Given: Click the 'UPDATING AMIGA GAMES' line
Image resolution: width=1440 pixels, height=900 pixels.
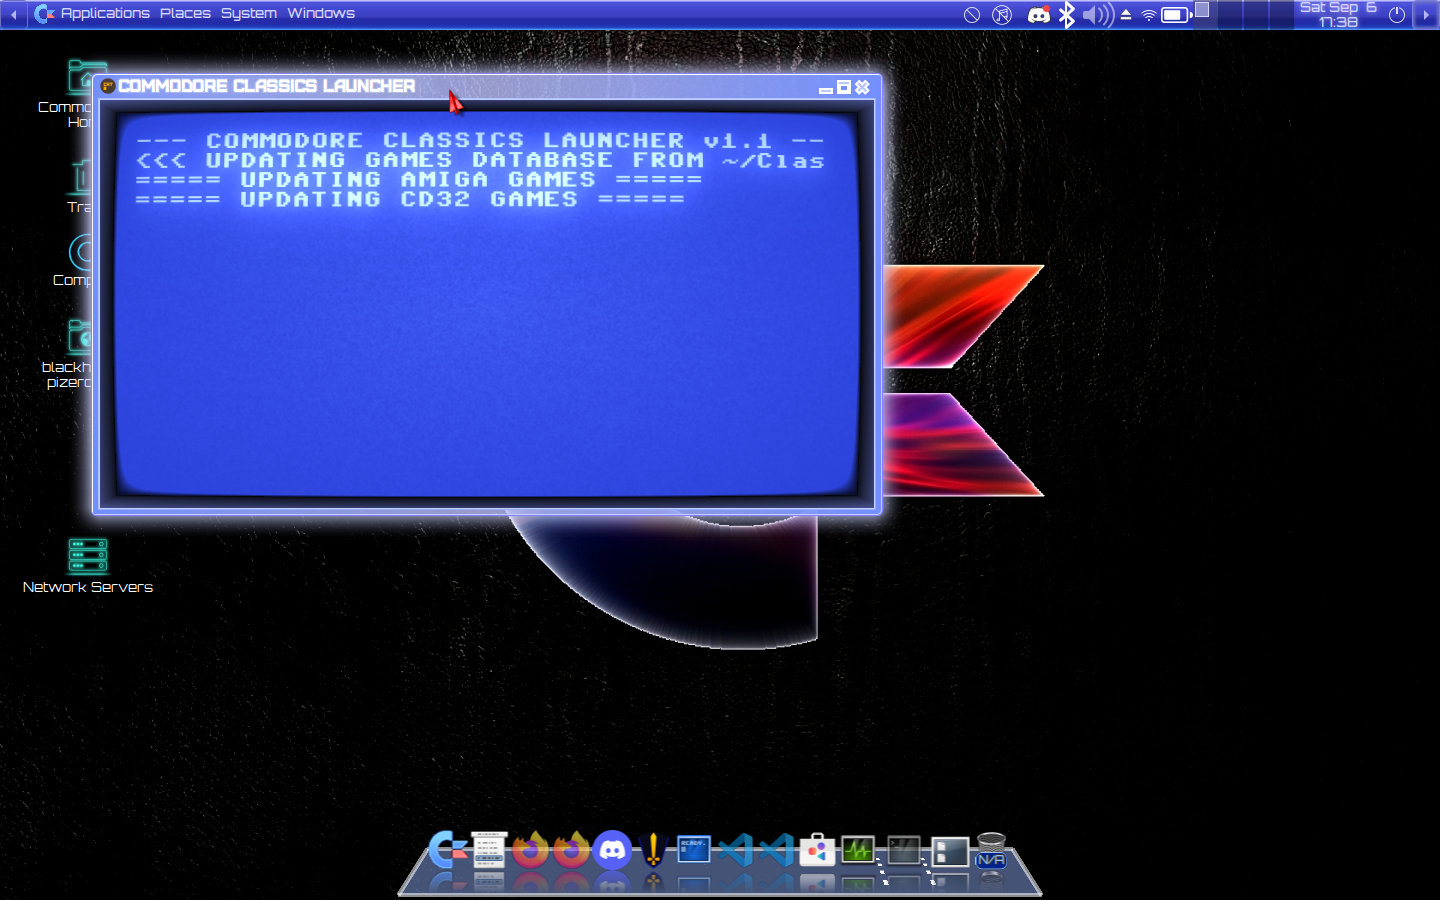Looking at the screenshot, I should (x=419, y=180).
